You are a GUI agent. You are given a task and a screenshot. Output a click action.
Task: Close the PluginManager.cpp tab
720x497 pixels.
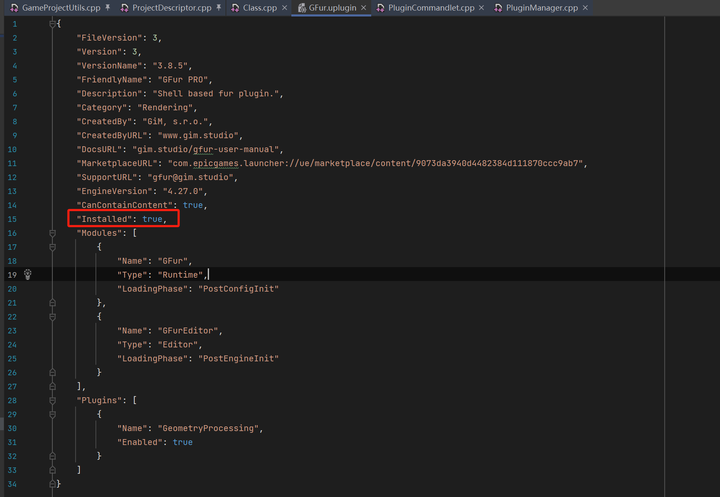click(x=585, y=8)
